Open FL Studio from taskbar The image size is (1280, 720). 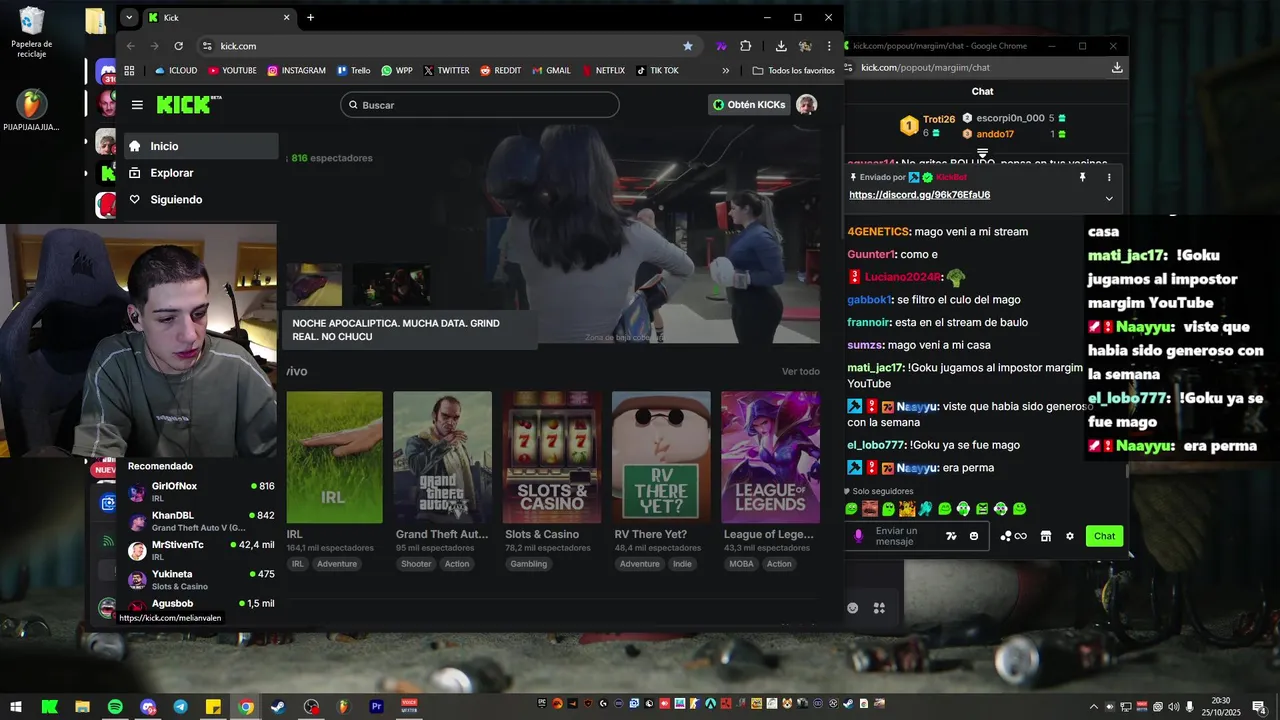click(x=344, y=707)
